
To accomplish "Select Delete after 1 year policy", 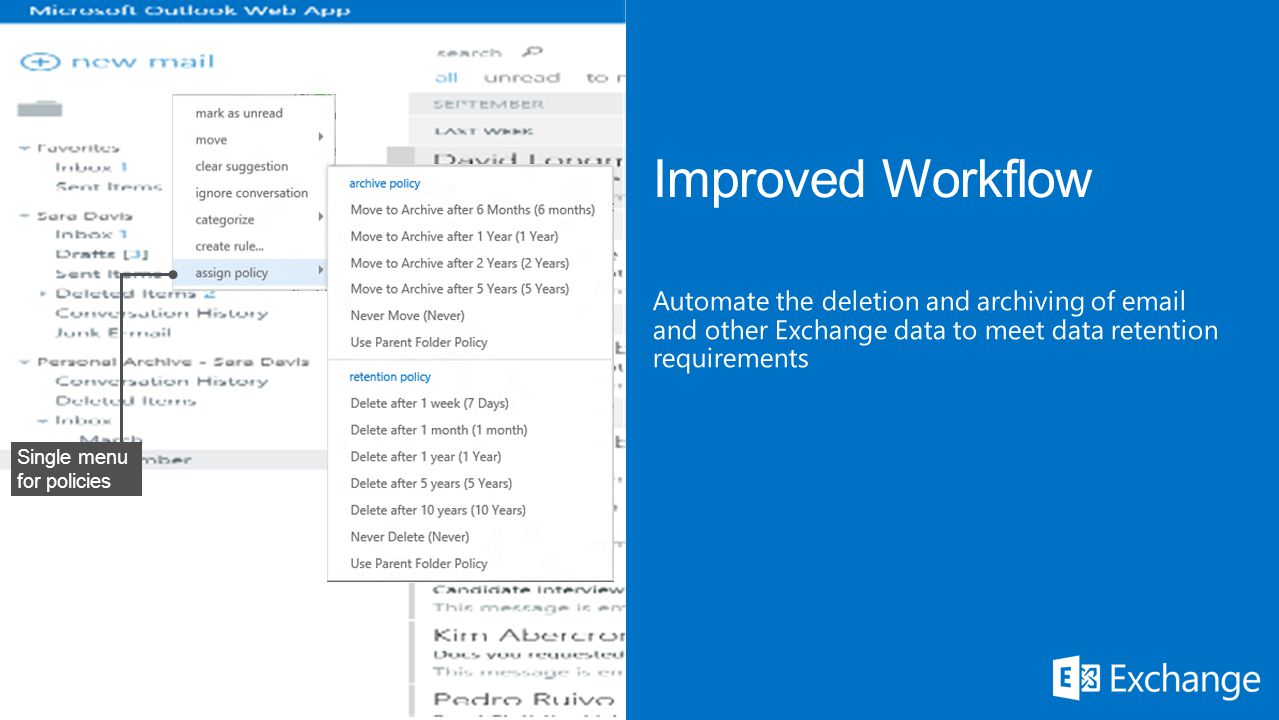I will pos(426,457).
